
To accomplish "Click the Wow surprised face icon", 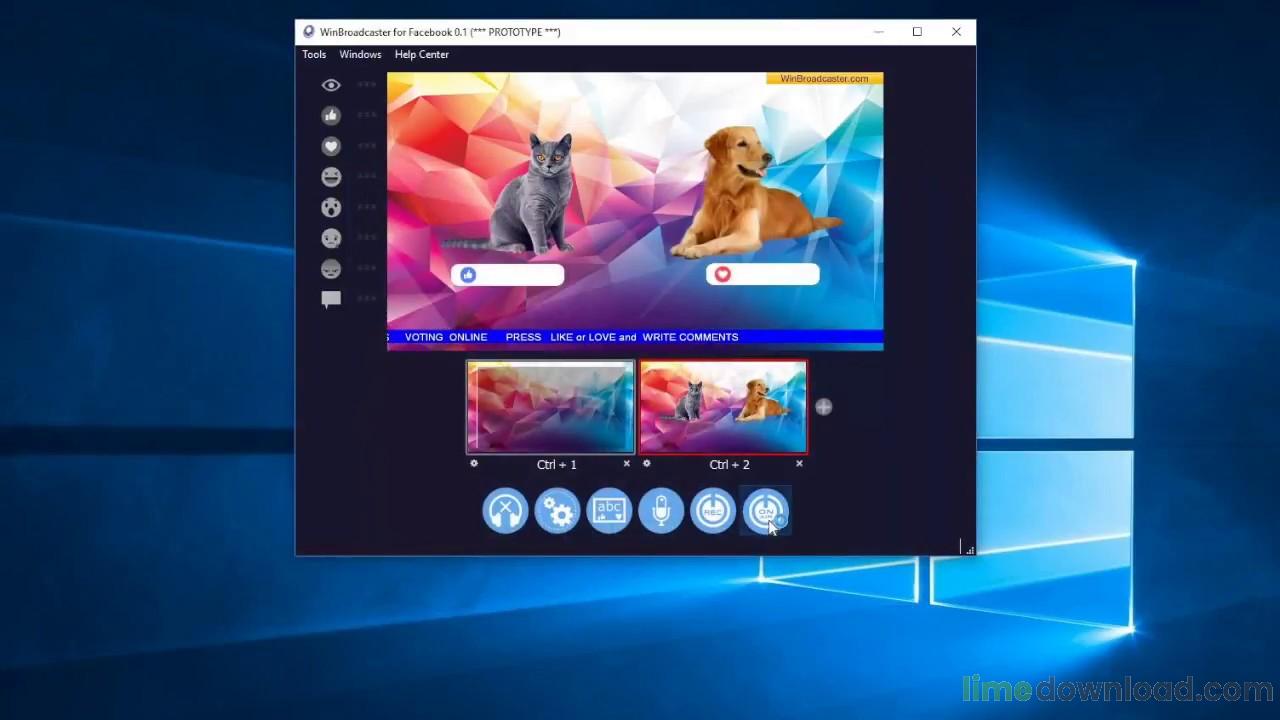I will [331, 208].
